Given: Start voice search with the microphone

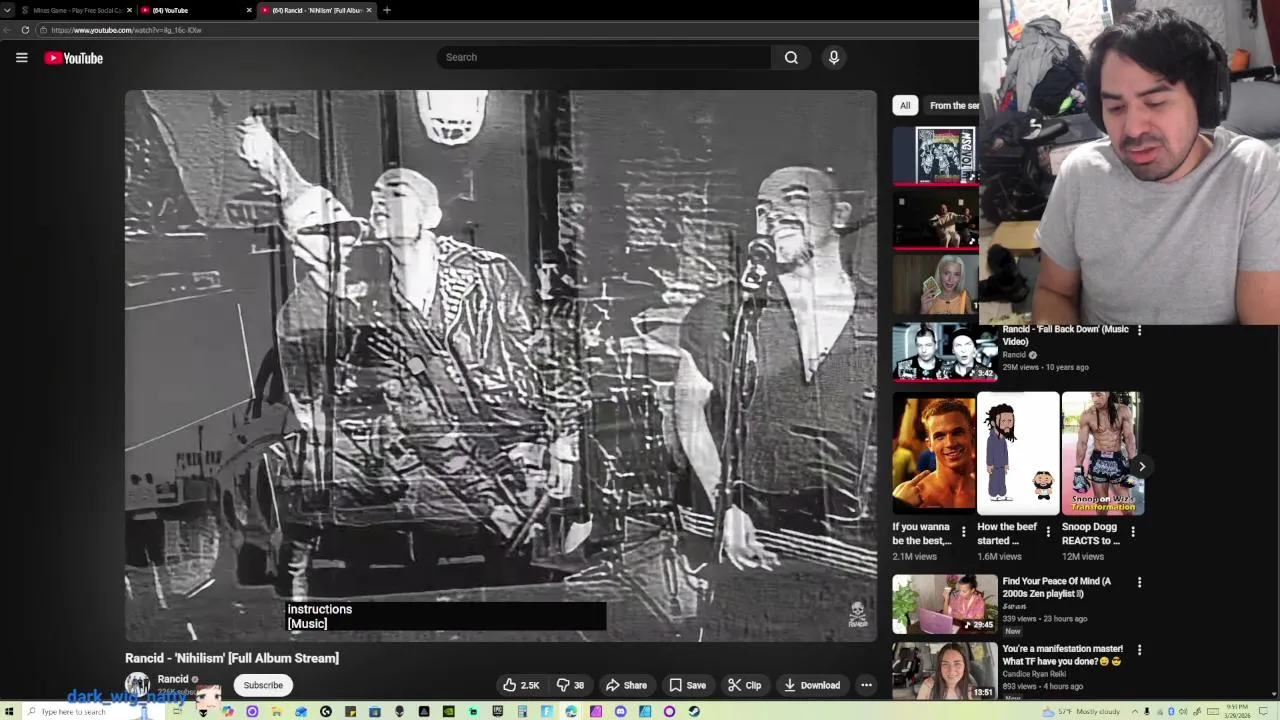Looking at the screenshot, I should 833,57.
